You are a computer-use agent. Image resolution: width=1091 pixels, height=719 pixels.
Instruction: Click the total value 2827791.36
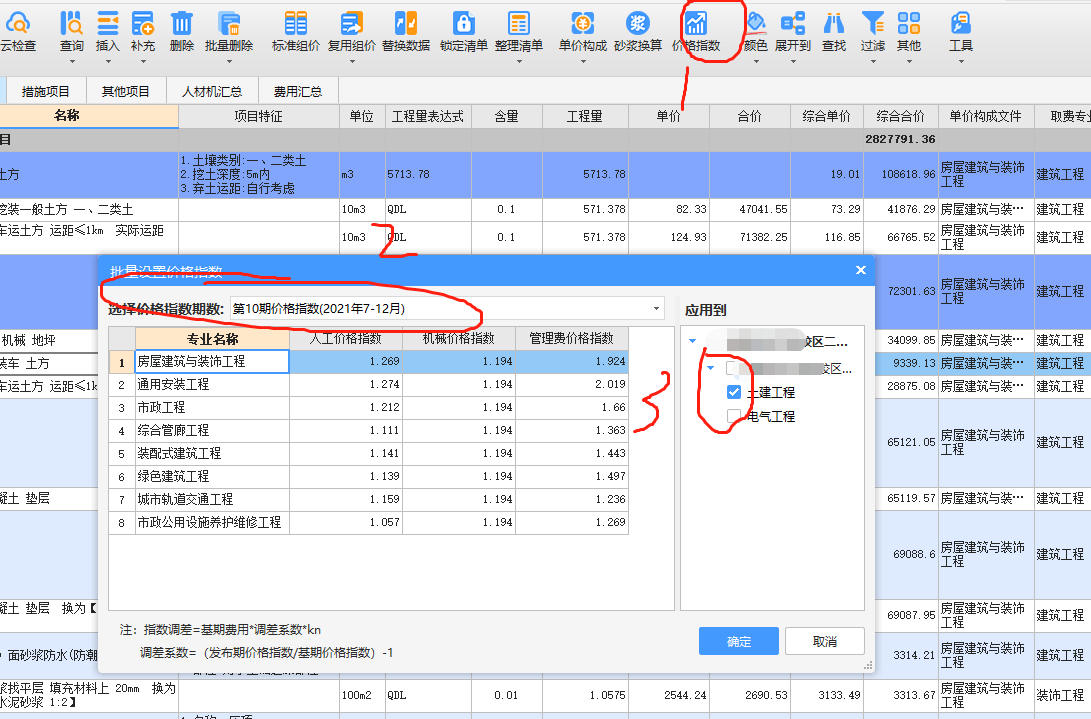900,139
